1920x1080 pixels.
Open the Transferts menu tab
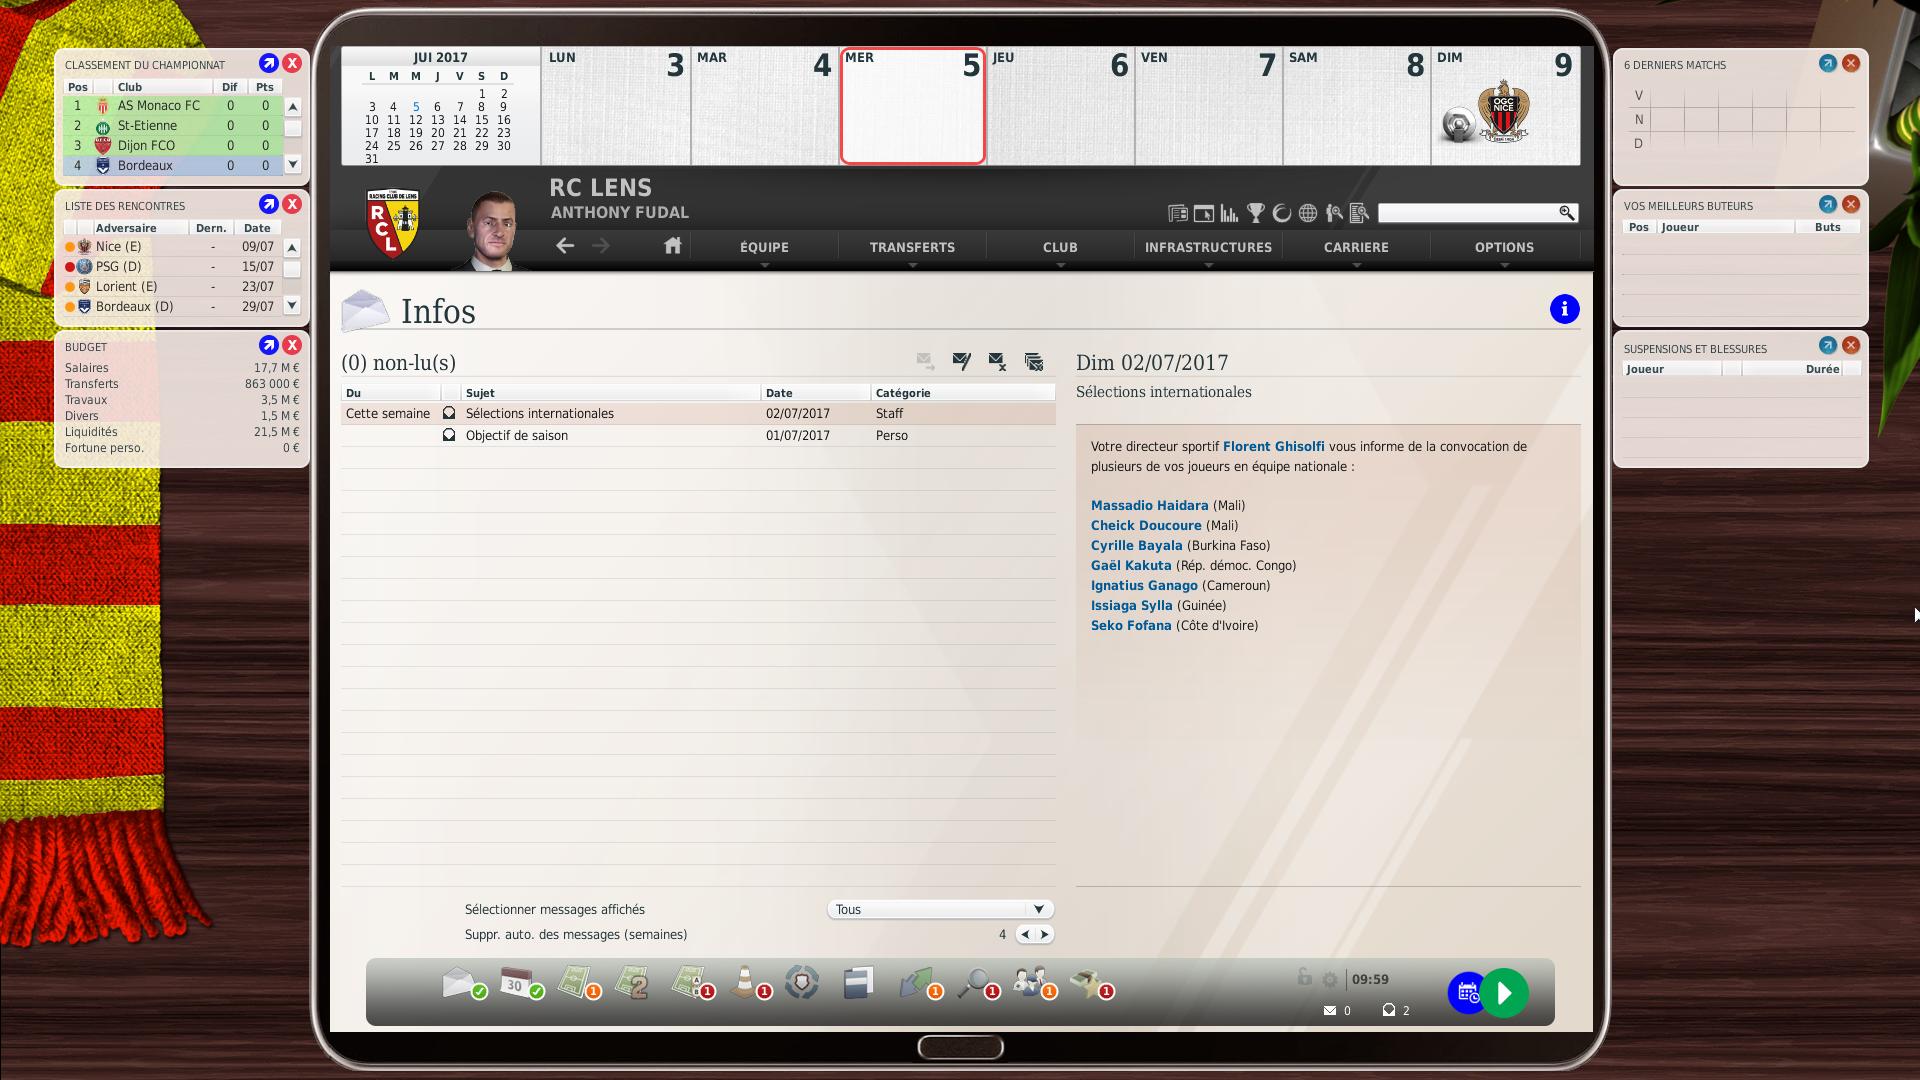tap(911, 247)
